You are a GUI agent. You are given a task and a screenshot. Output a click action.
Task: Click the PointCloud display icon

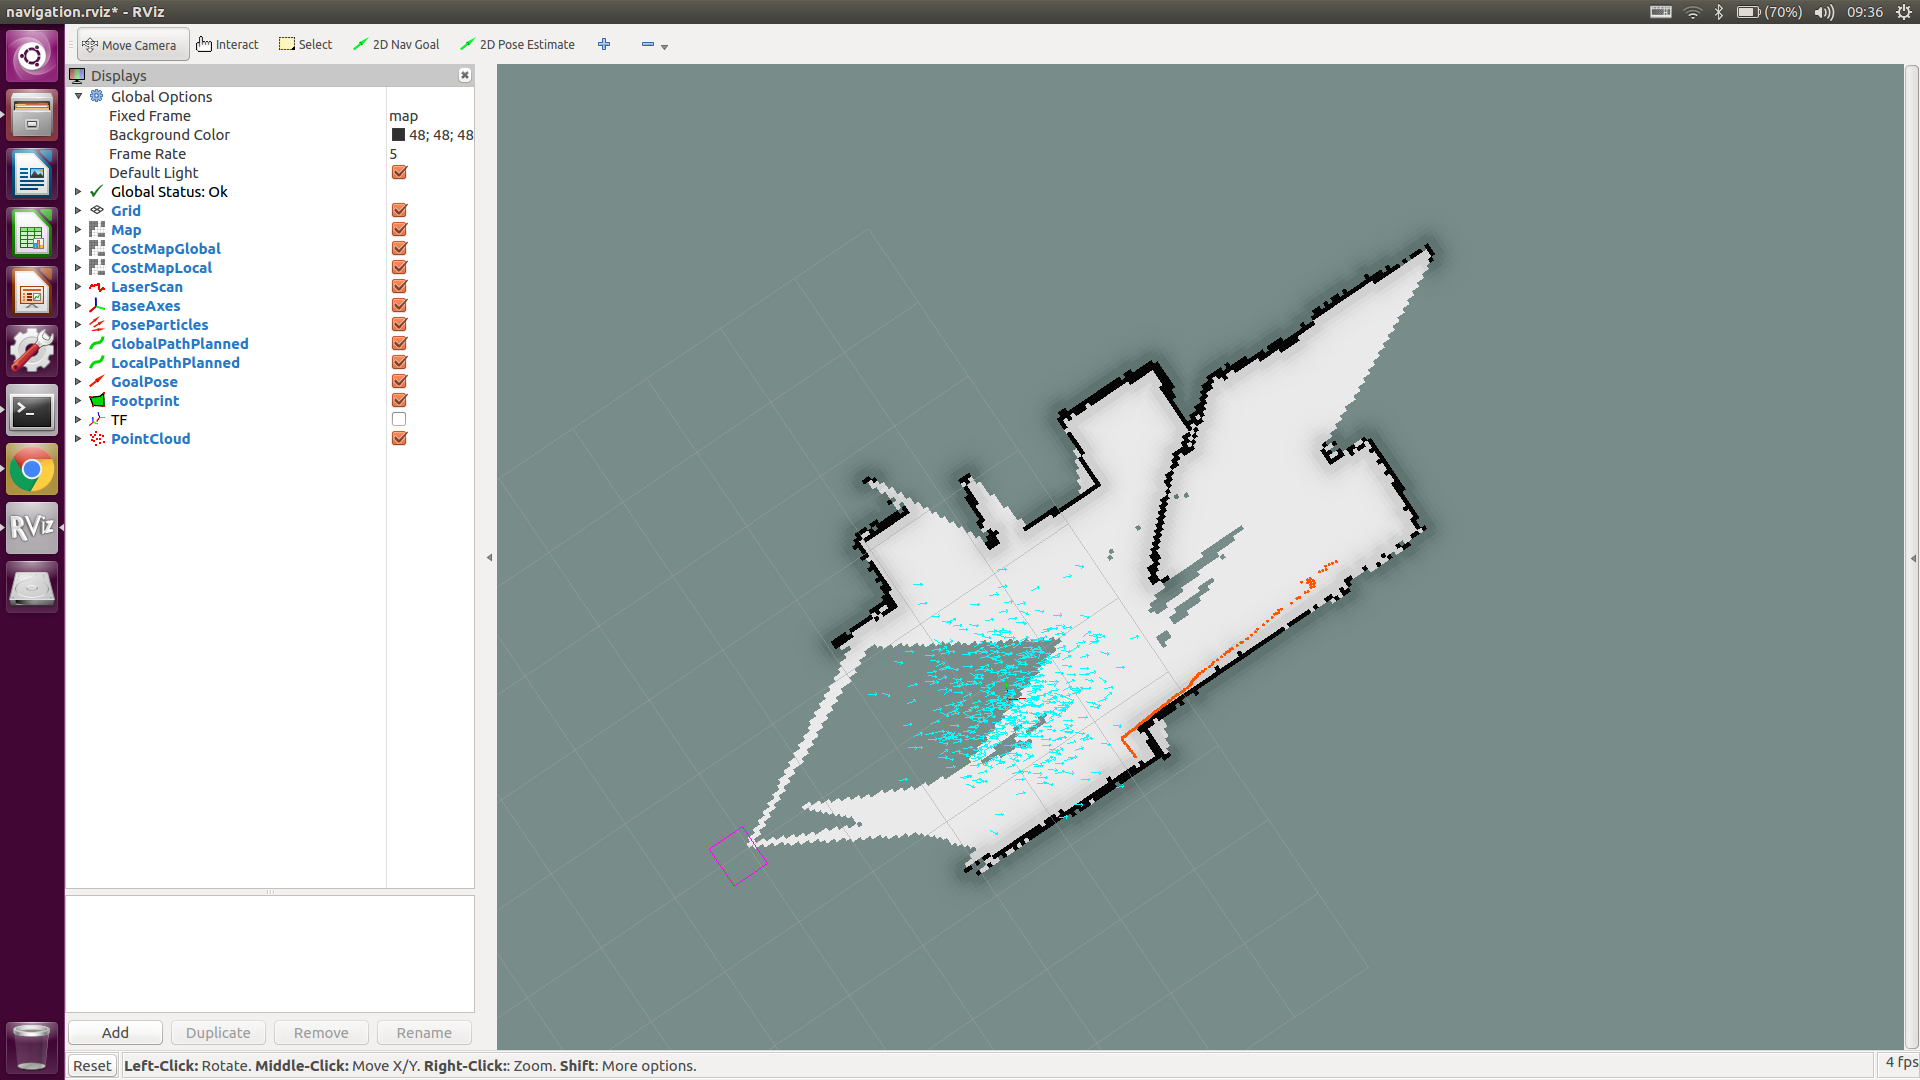coord(97,438)
